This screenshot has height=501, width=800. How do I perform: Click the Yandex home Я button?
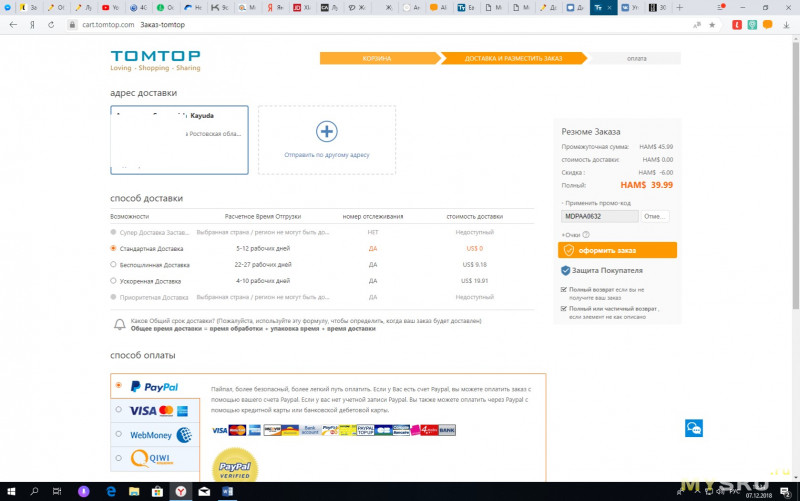[32, 24]
